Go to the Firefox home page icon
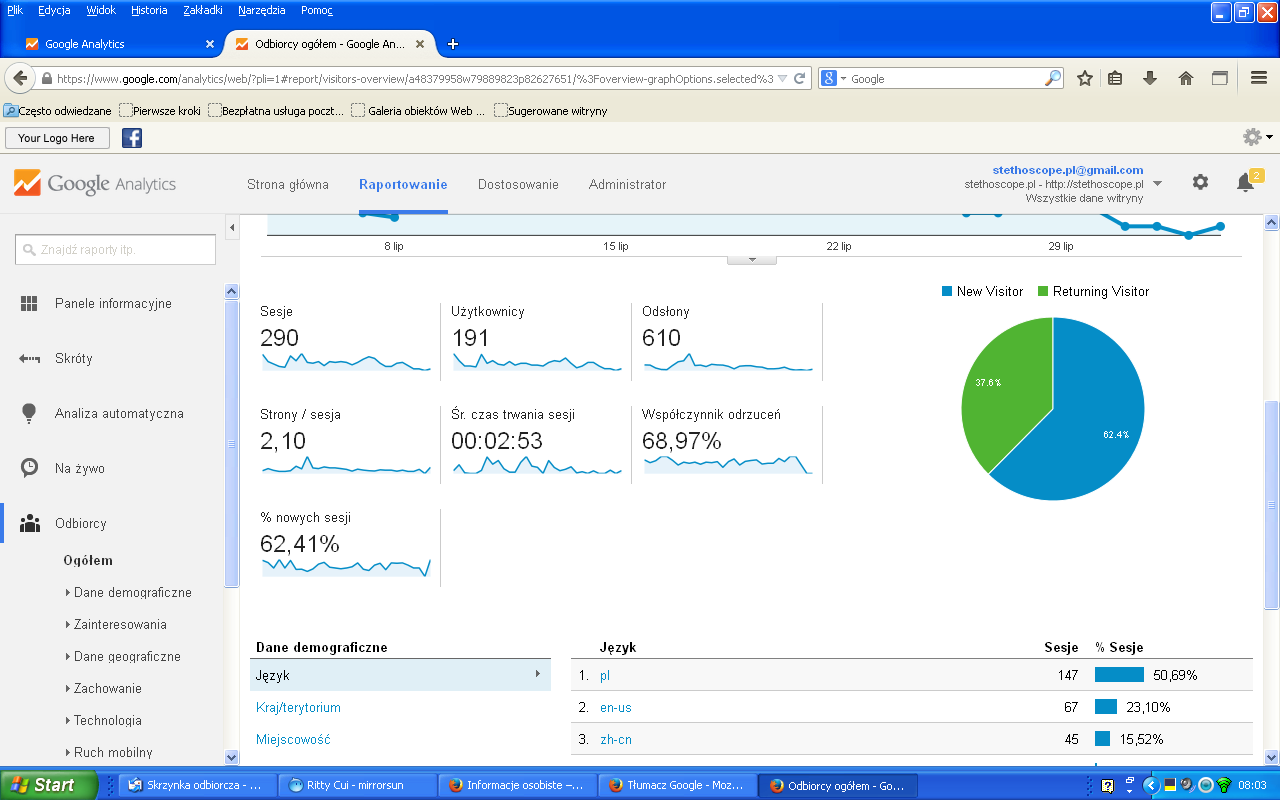Viewport: 1280px width, 800px height. [x=1186, y=78]
